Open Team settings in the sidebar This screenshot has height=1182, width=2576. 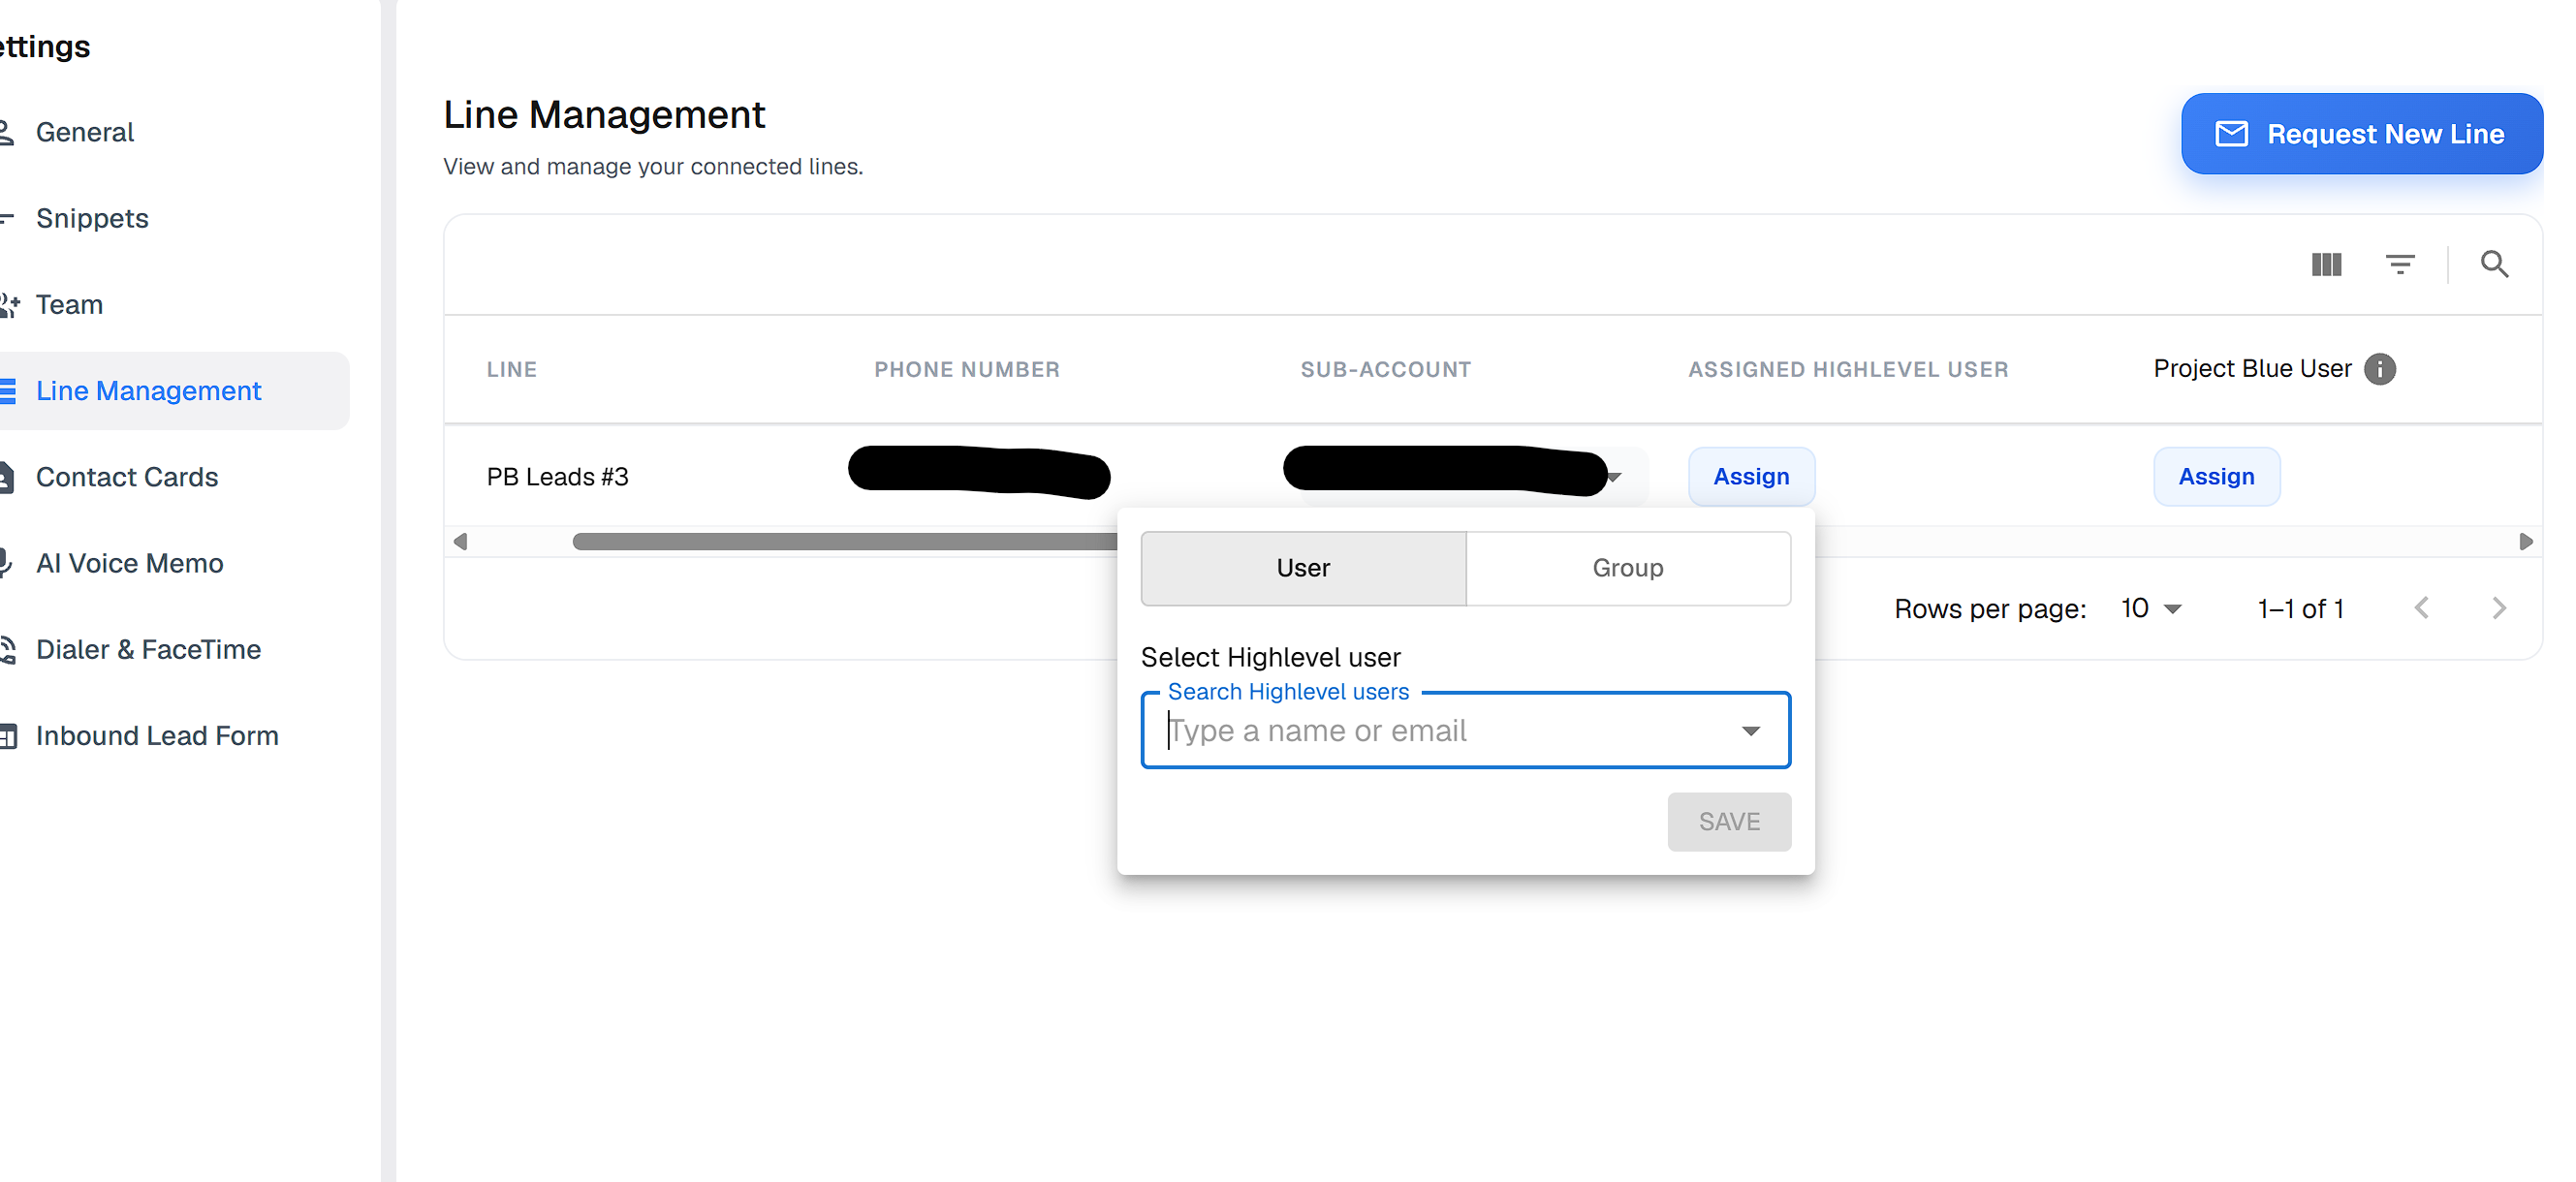tap(69, 304)
